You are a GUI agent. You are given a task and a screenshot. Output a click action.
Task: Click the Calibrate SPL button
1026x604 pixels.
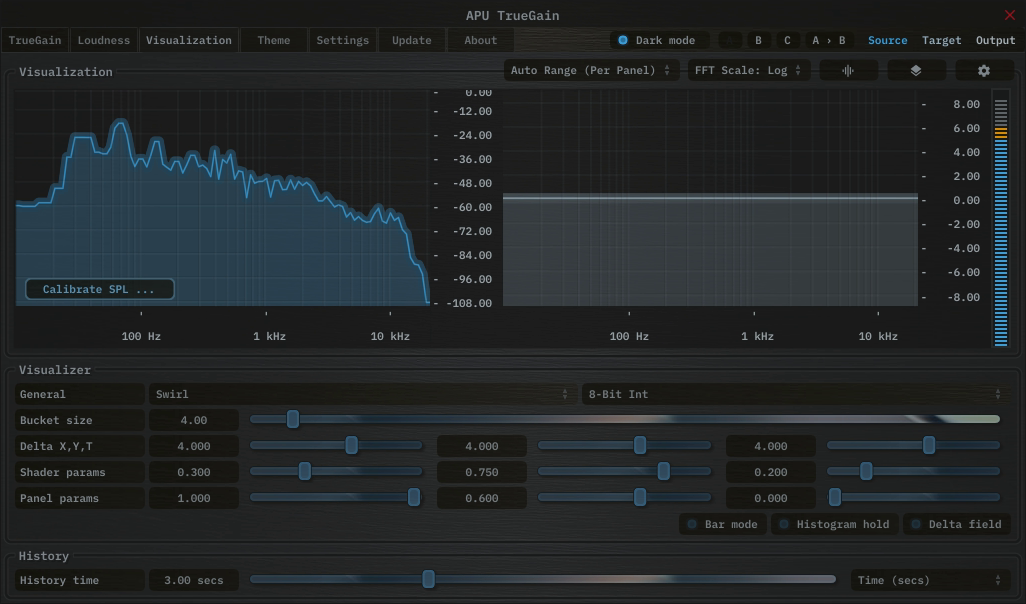99,289
